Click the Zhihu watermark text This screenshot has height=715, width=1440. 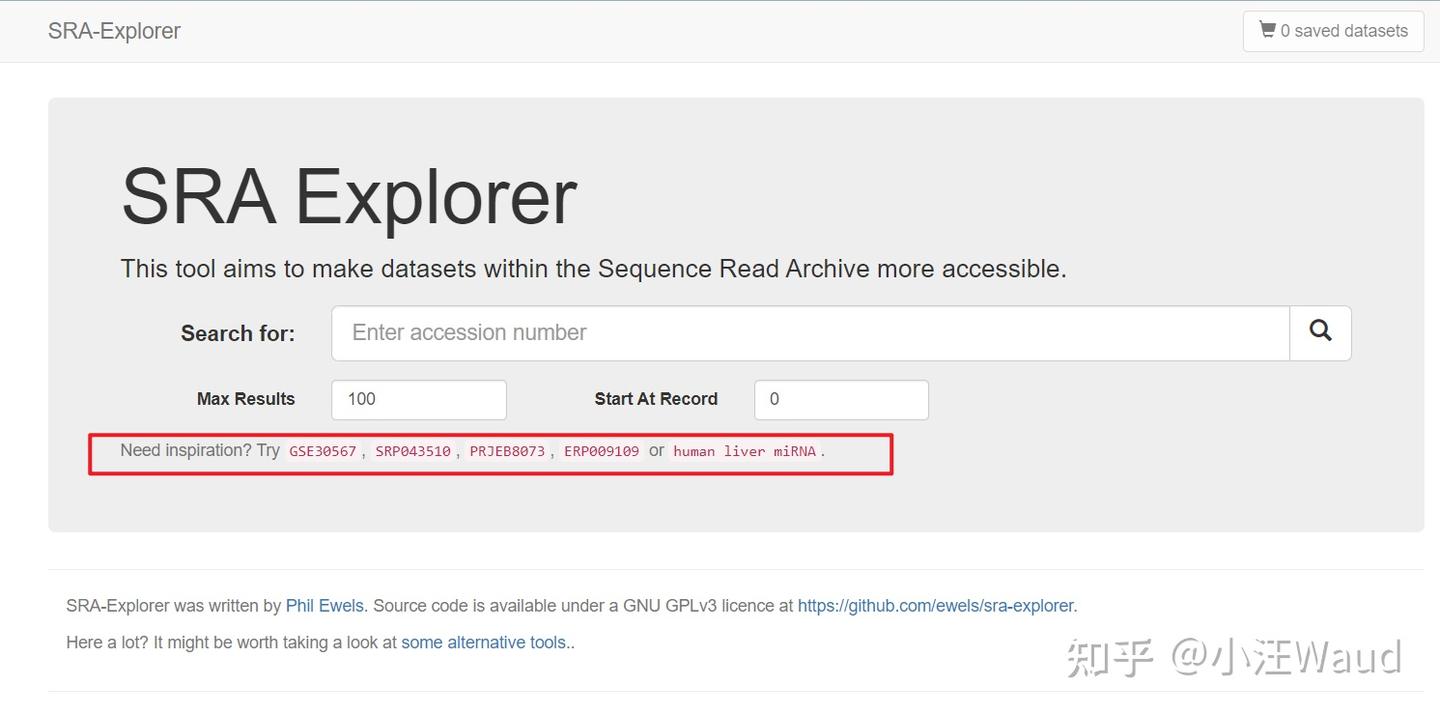1234,657
